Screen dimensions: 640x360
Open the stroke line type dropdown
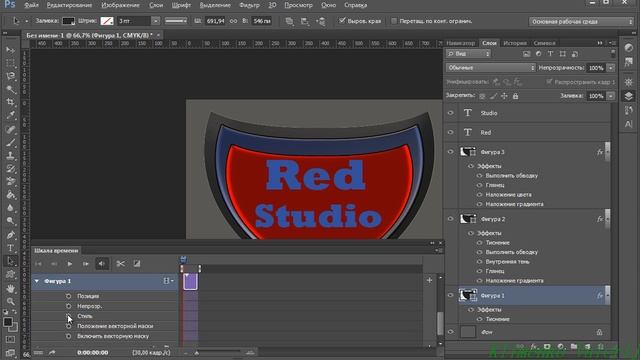tap(176, 21)
